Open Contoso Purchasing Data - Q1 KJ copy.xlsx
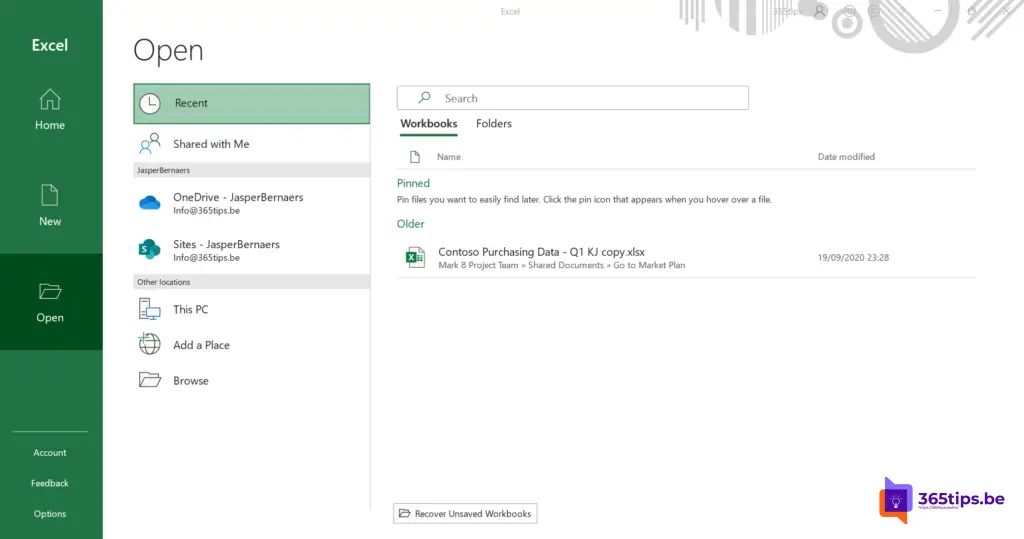Image resolution: width=1024 pixels, height=539 pixels. pyautogui.click(x=541, y=252)
